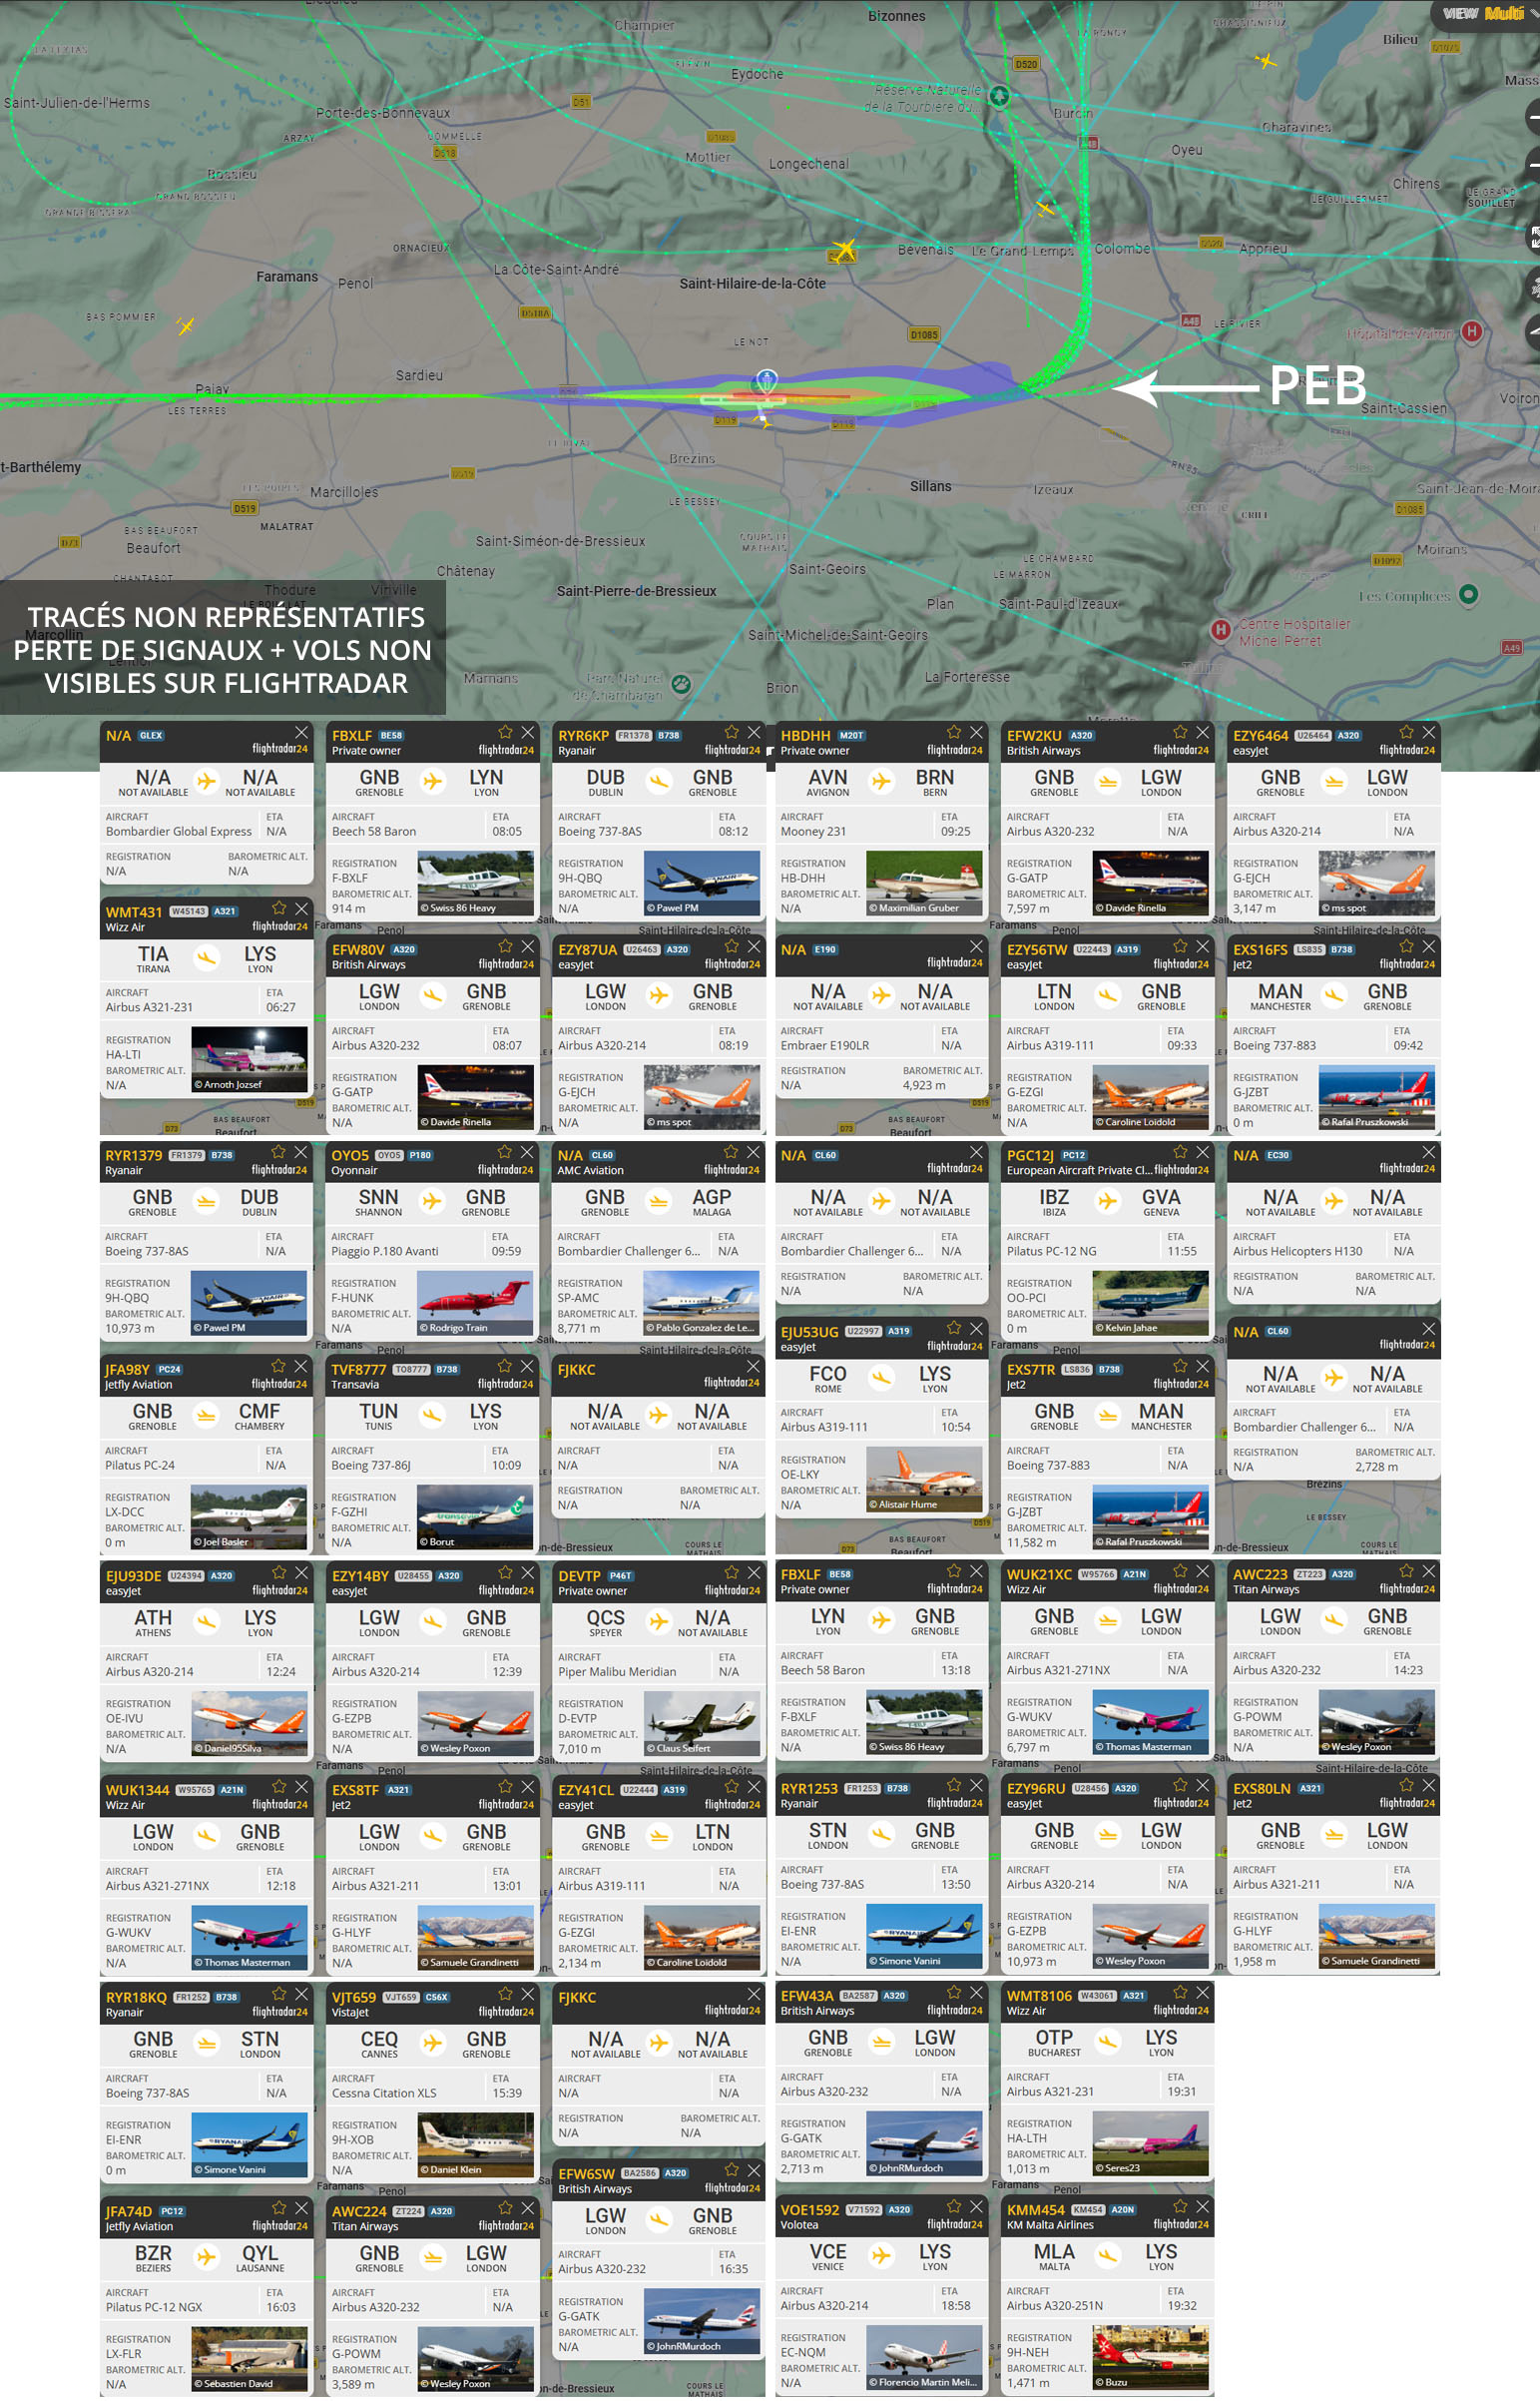Click the yellow aircraft west of Faramans
The image size is (1540, 2401).
[185, 325]
